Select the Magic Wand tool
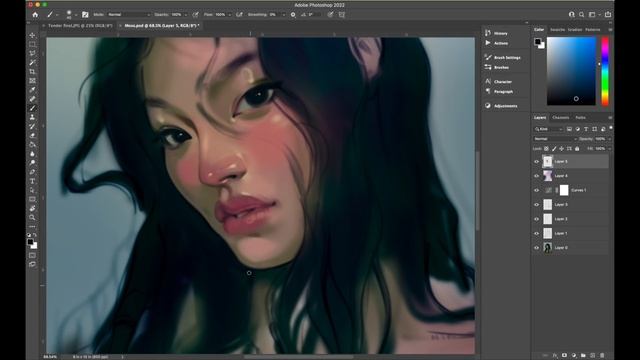 click(32, 62)
